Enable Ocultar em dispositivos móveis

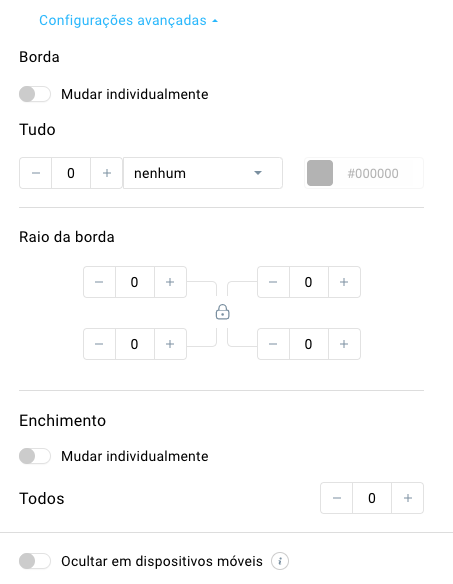point(35,561)
